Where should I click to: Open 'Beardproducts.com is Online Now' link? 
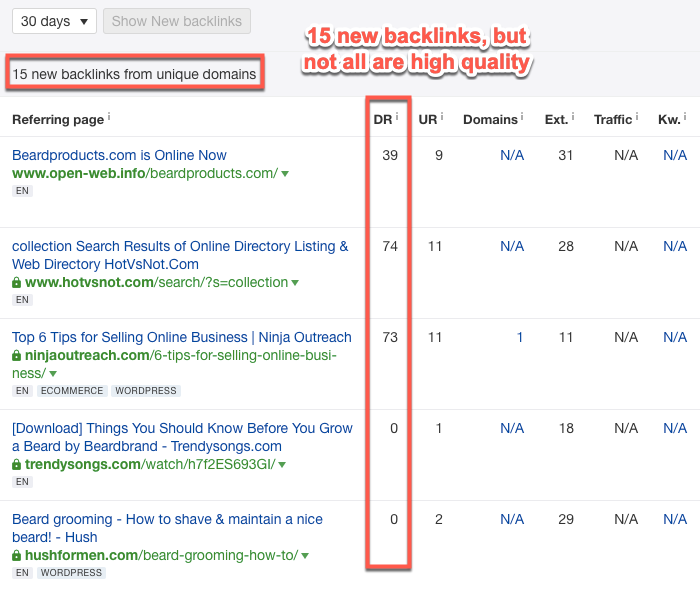(x=119, y=155)
